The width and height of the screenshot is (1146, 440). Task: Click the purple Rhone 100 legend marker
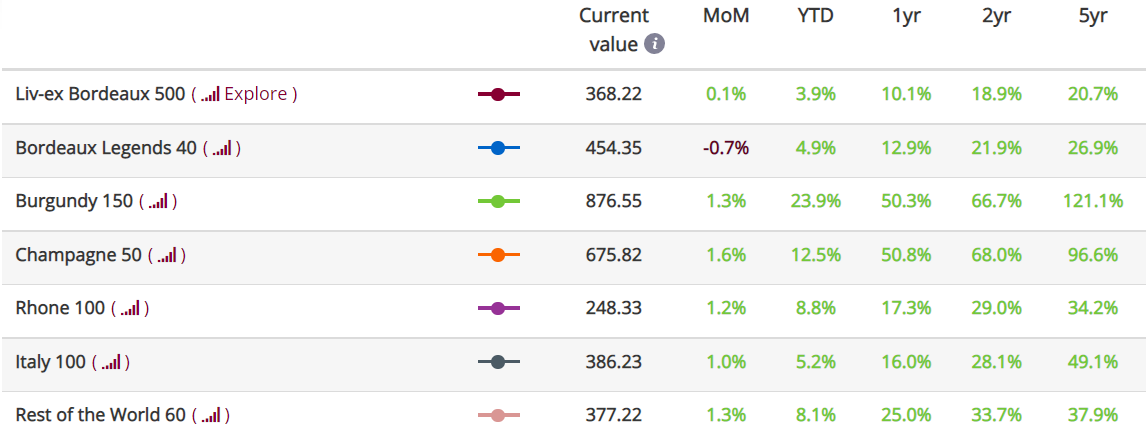point(498,308)
